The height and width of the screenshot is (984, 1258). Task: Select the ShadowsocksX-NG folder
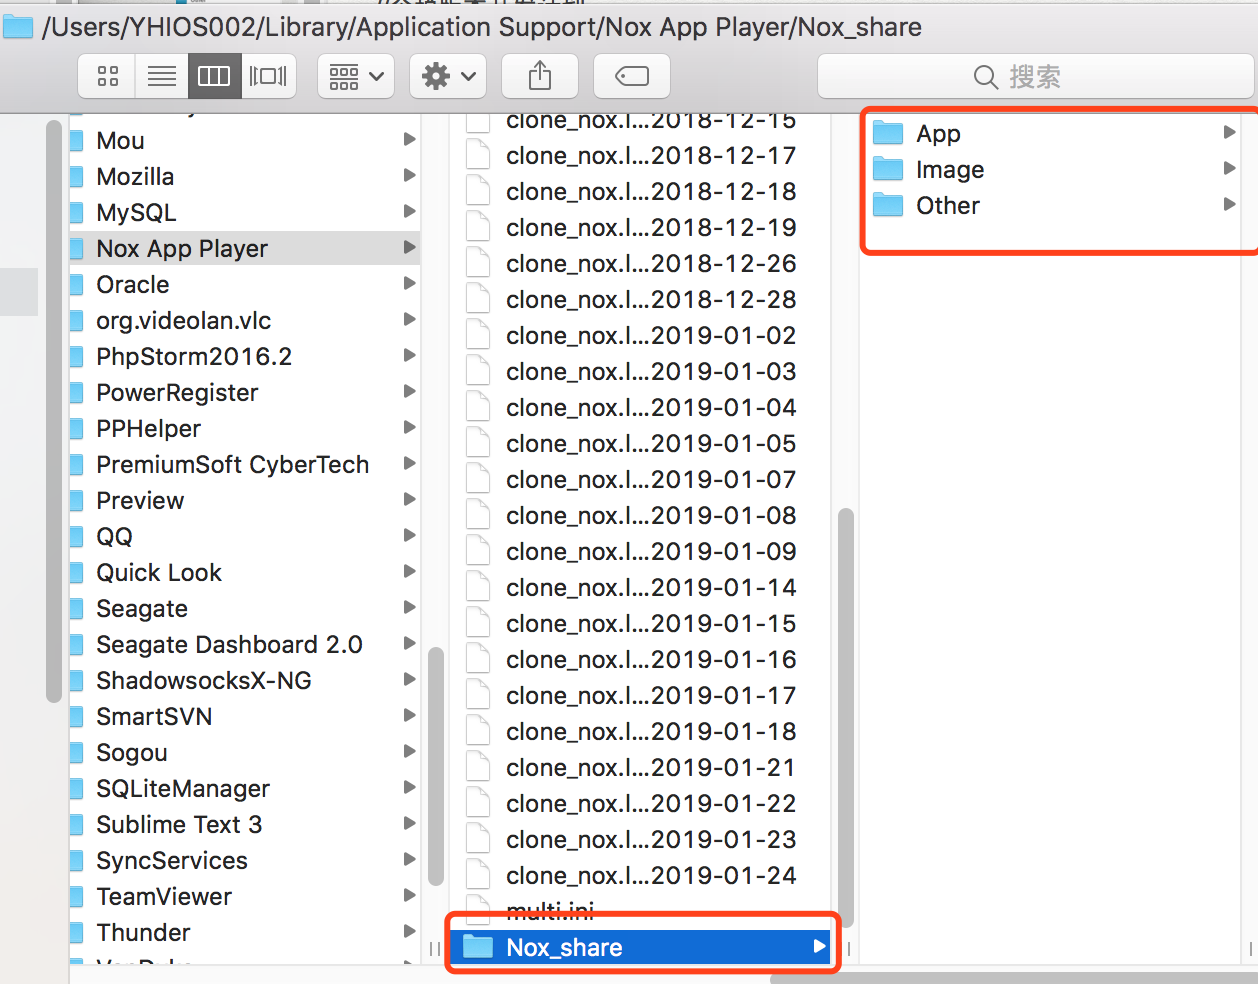pos(244,680)
